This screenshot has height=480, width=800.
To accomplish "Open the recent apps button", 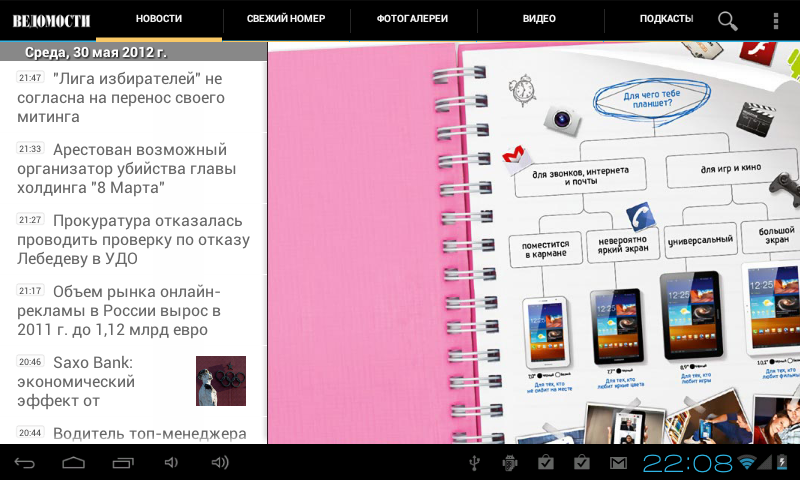I will pos(123,462).
